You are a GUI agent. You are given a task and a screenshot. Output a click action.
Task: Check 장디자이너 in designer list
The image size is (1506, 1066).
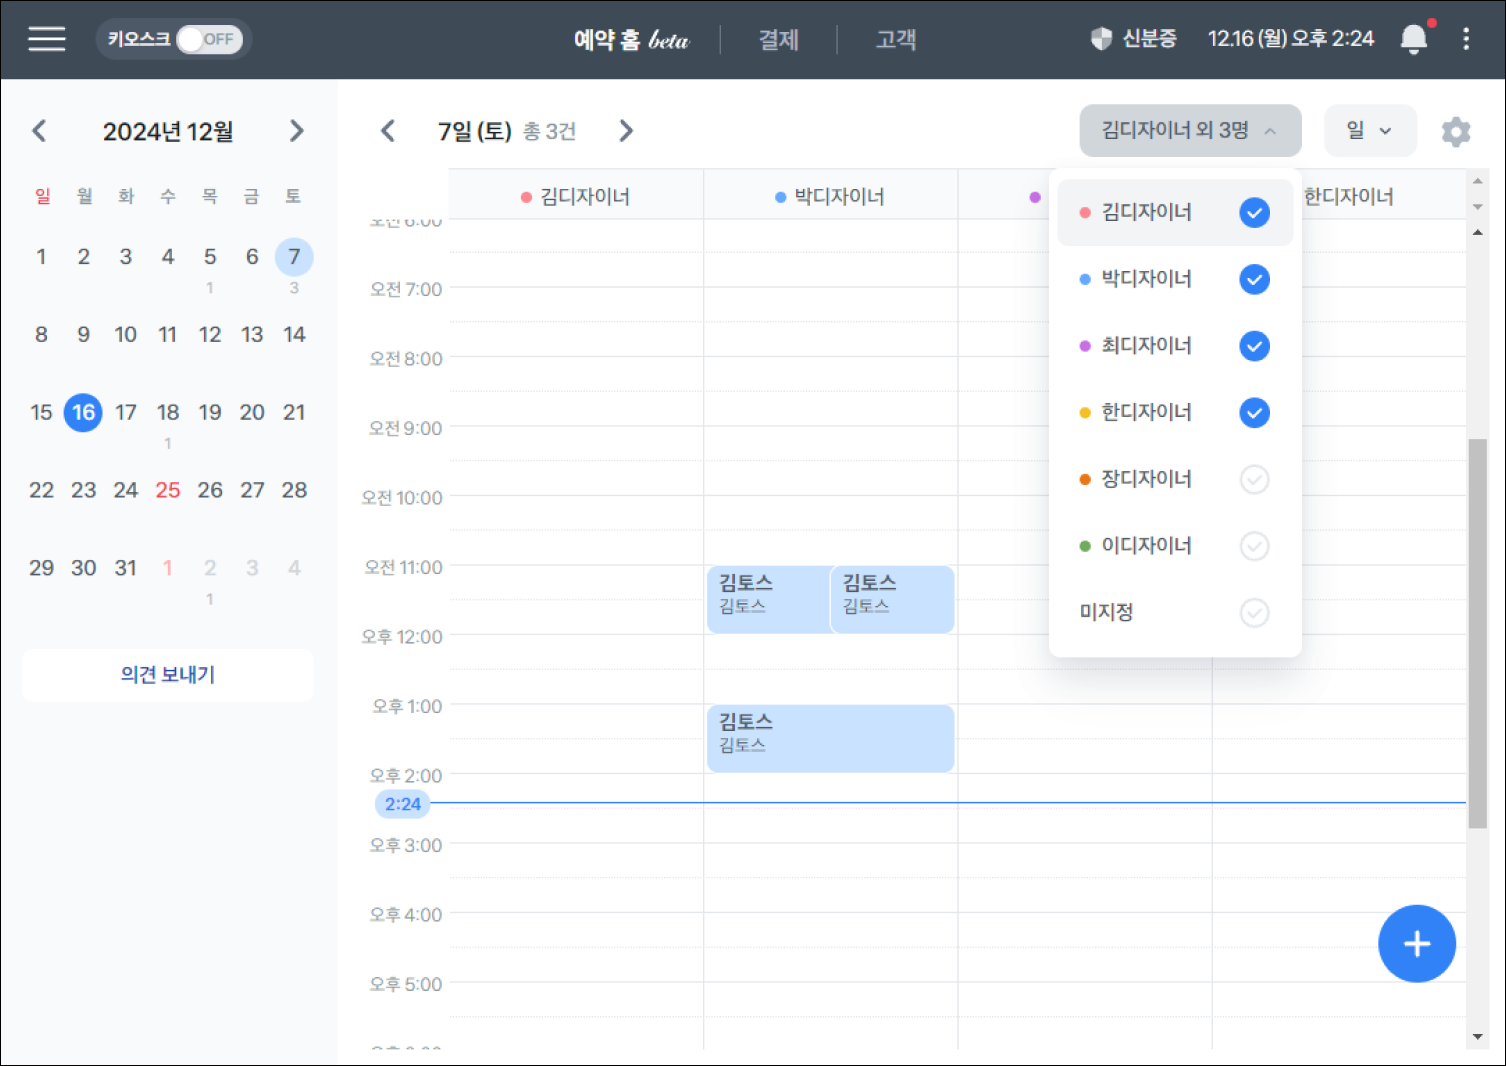coord(1254,479)
